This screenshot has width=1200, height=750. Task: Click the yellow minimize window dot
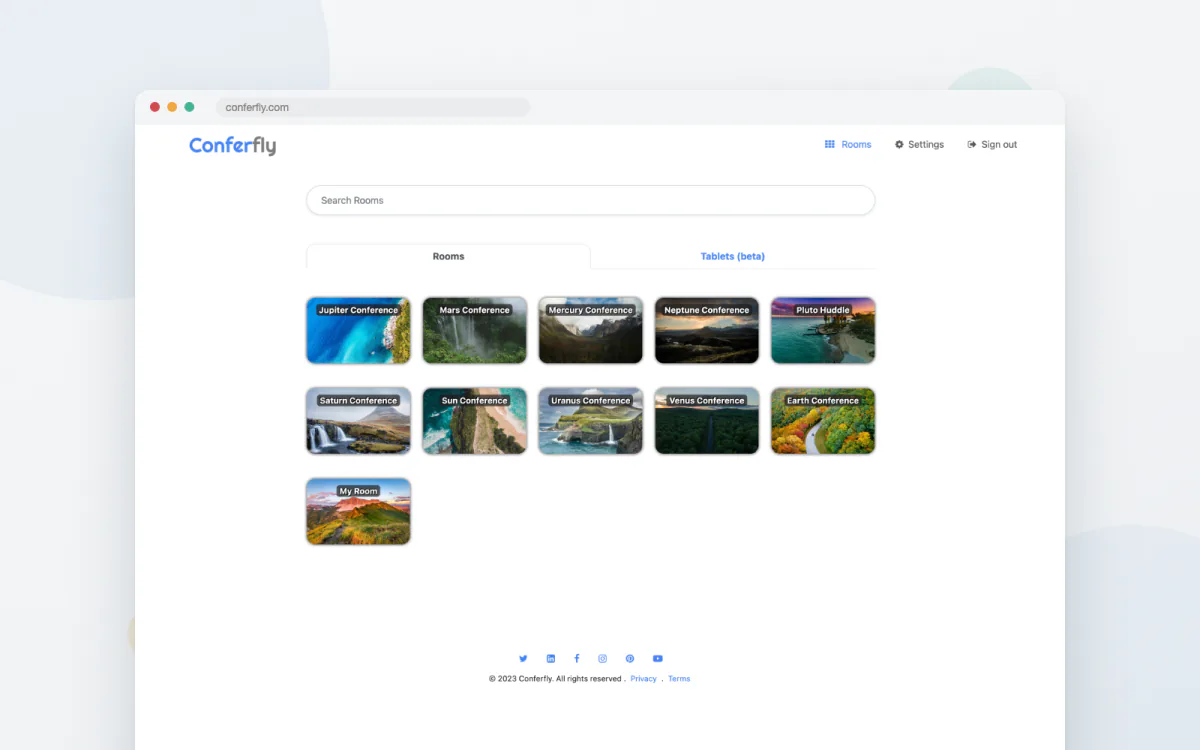(x=172, y=107)
